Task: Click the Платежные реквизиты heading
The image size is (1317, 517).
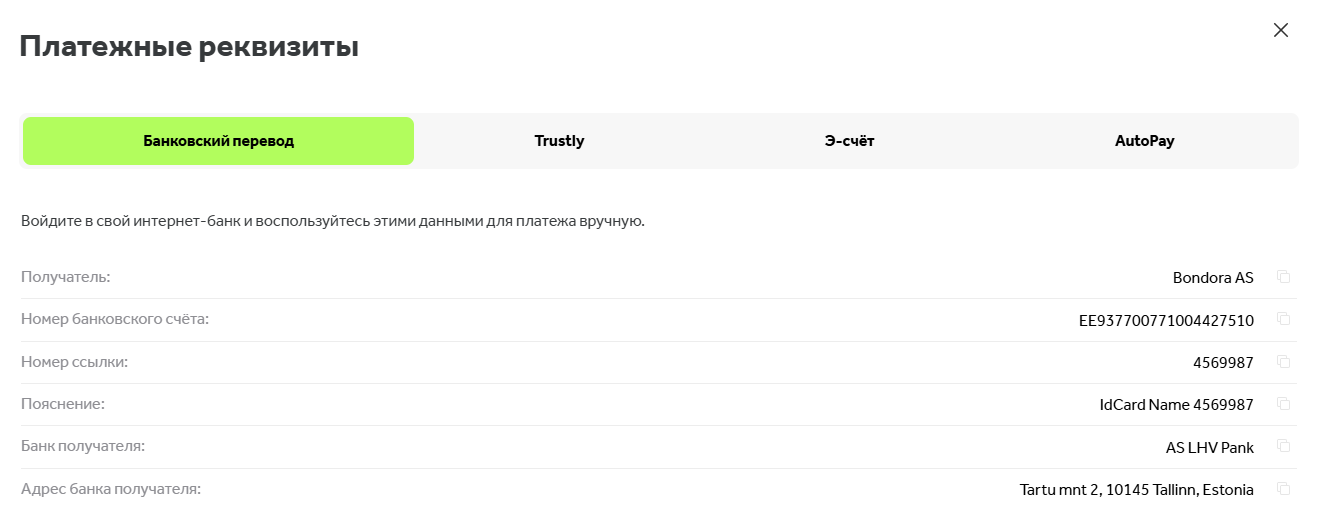Action: pos(189,47)
